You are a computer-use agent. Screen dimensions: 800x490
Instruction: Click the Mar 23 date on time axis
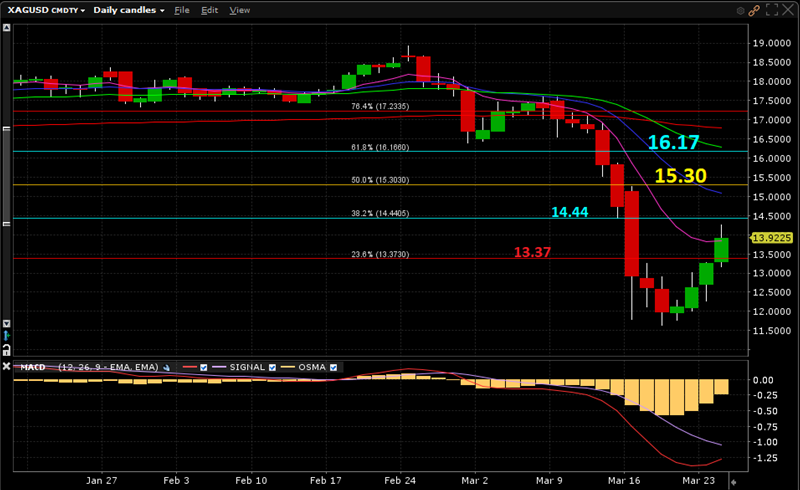pos(698,480)
